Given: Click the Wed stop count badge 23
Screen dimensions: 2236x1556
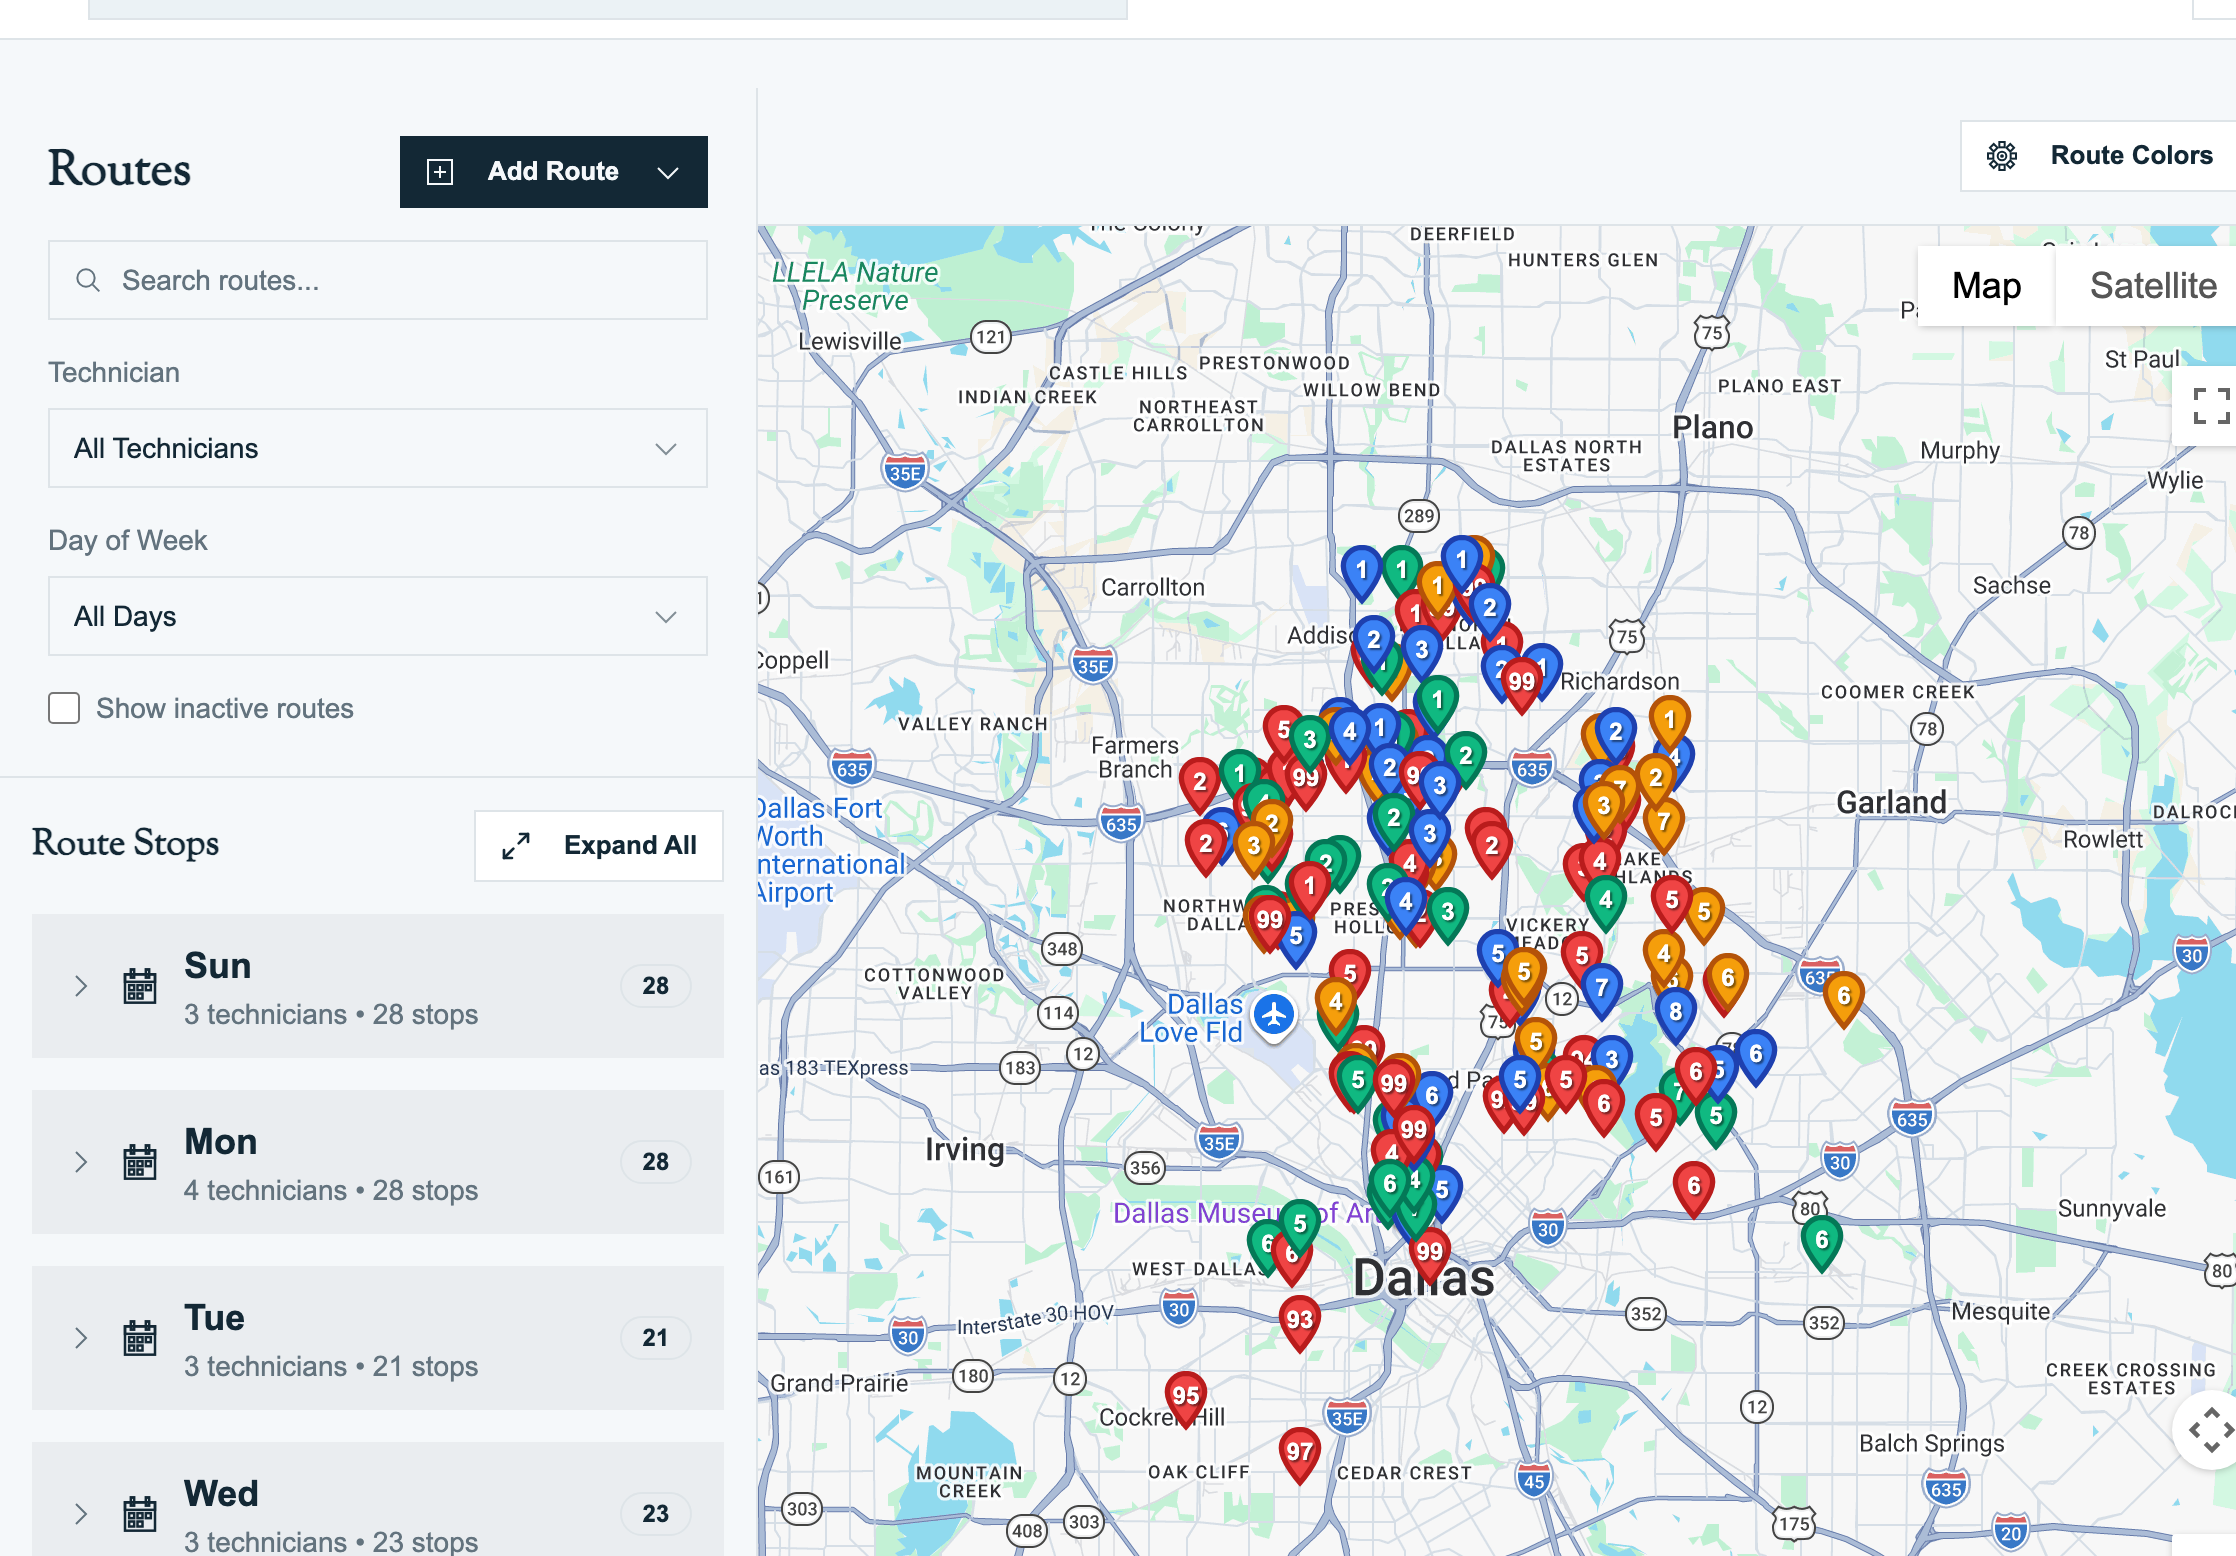Looking at the screenshot, I should (x=656, y=1514).
